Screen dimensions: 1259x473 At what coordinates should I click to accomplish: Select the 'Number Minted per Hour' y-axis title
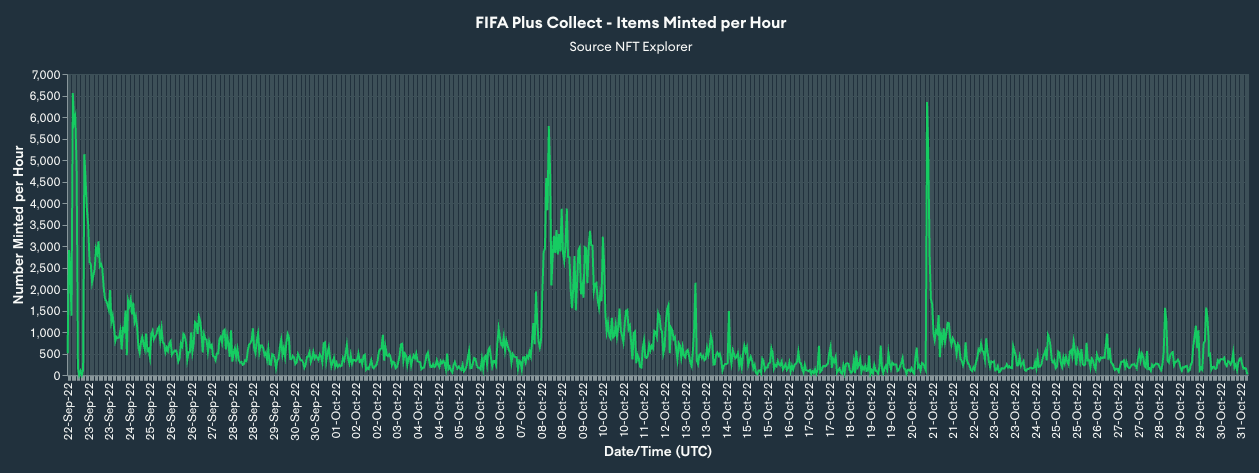click(x=18, y=224)
